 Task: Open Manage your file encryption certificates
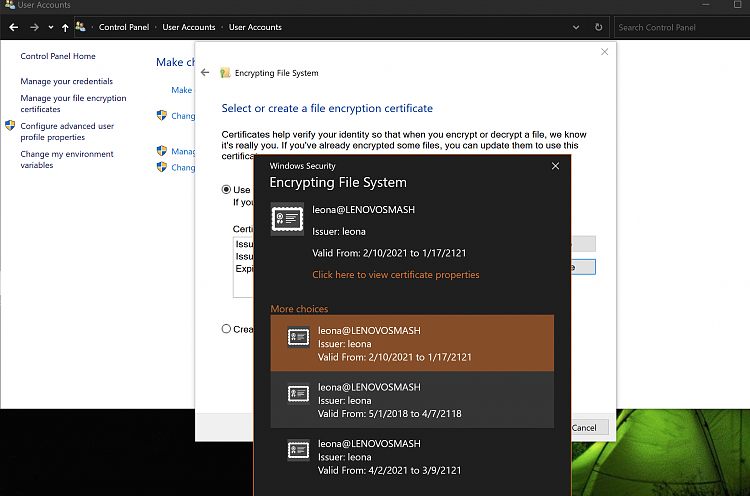click(73, 103)
